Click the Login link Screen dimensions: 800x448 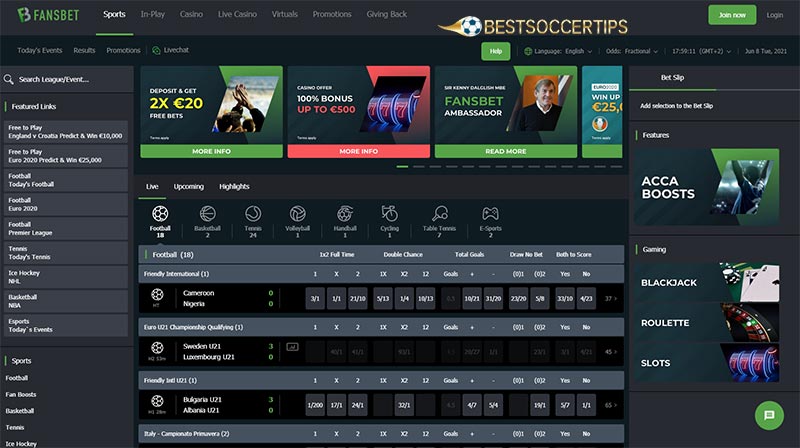tap(774, 15)
